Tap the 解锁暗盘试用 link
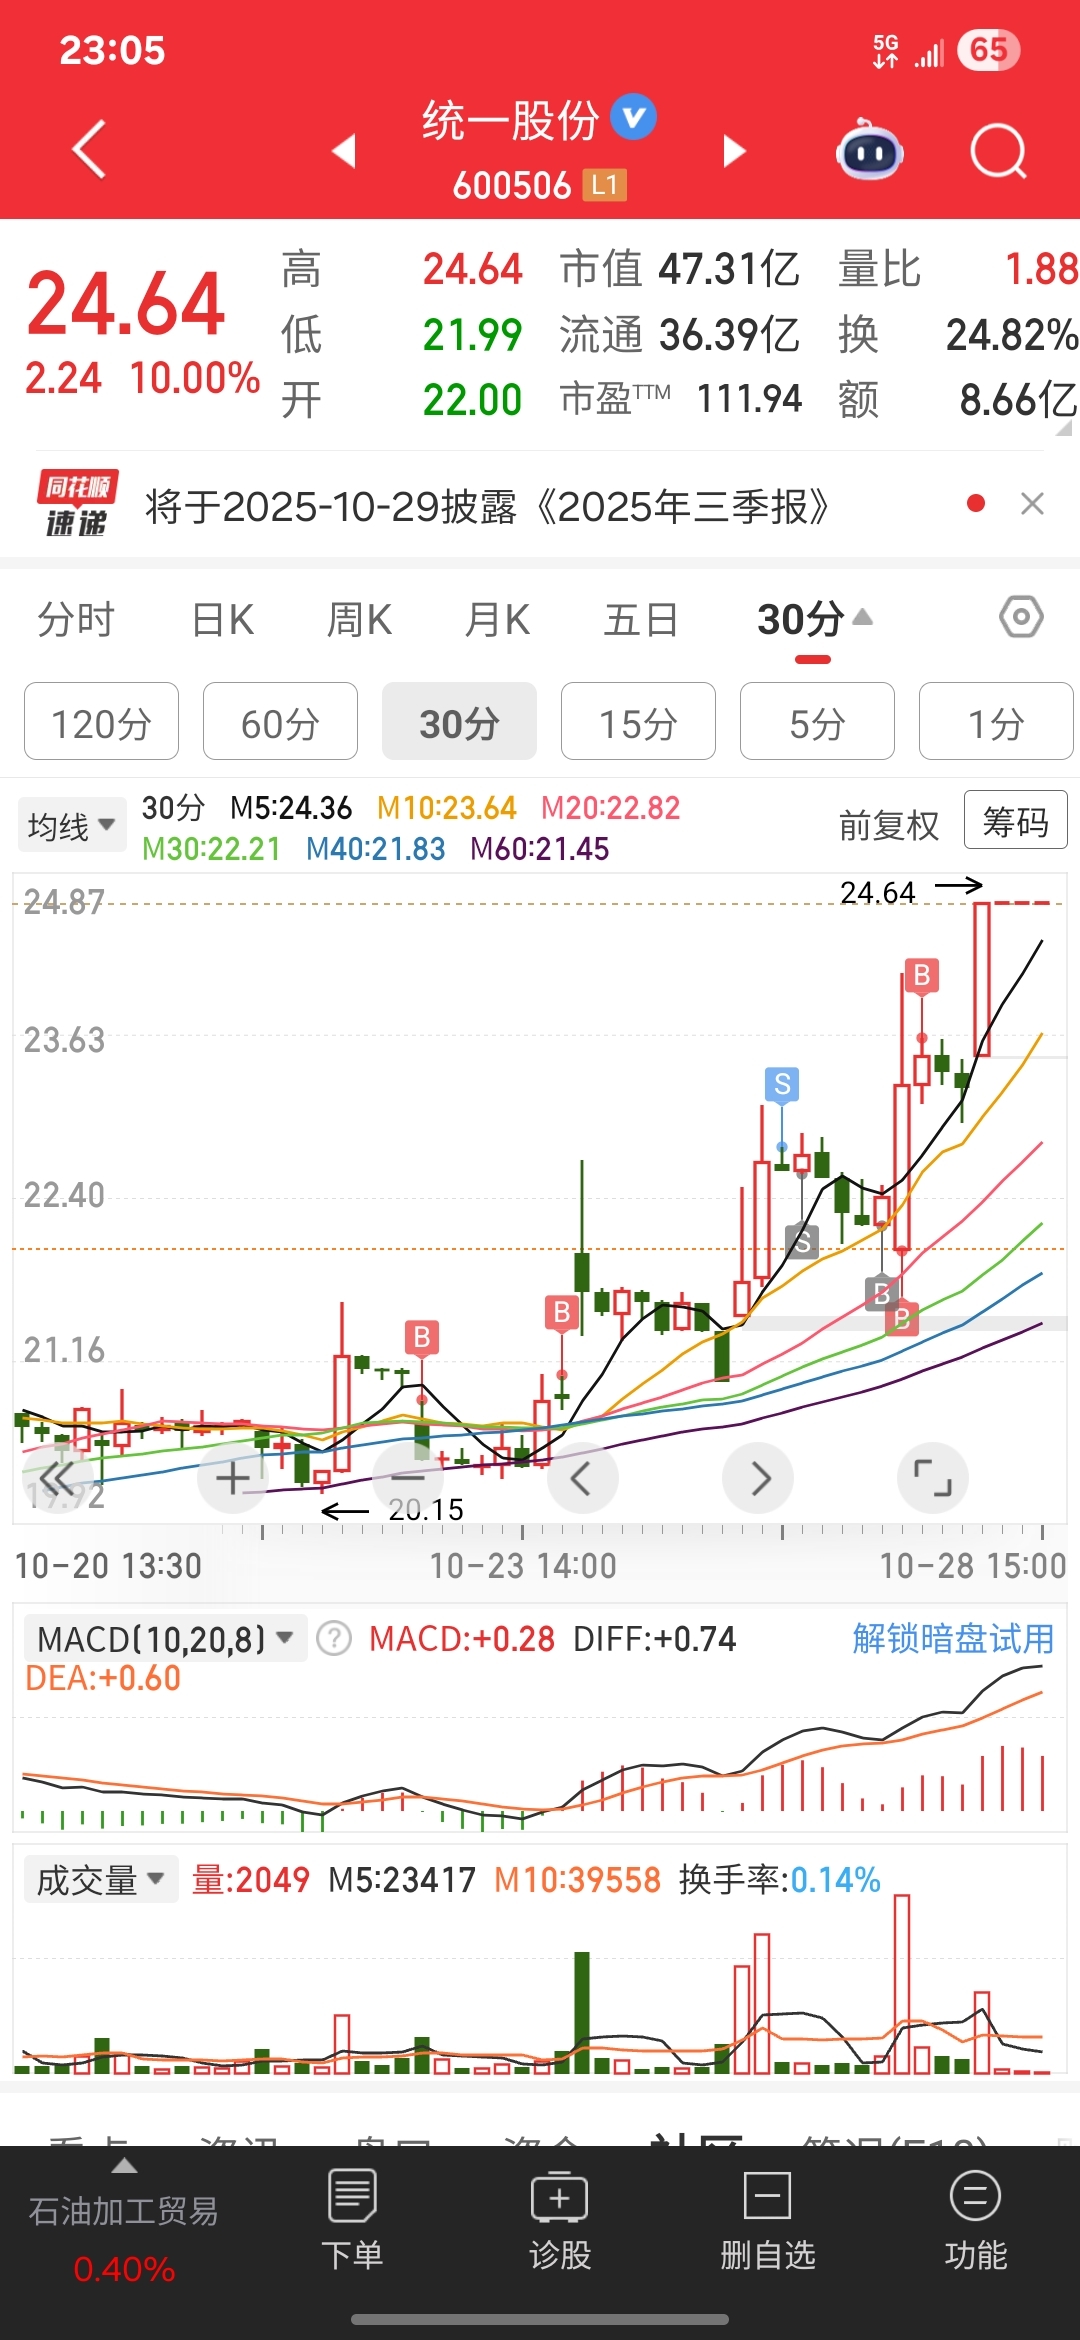 [x=953, y=1639]
